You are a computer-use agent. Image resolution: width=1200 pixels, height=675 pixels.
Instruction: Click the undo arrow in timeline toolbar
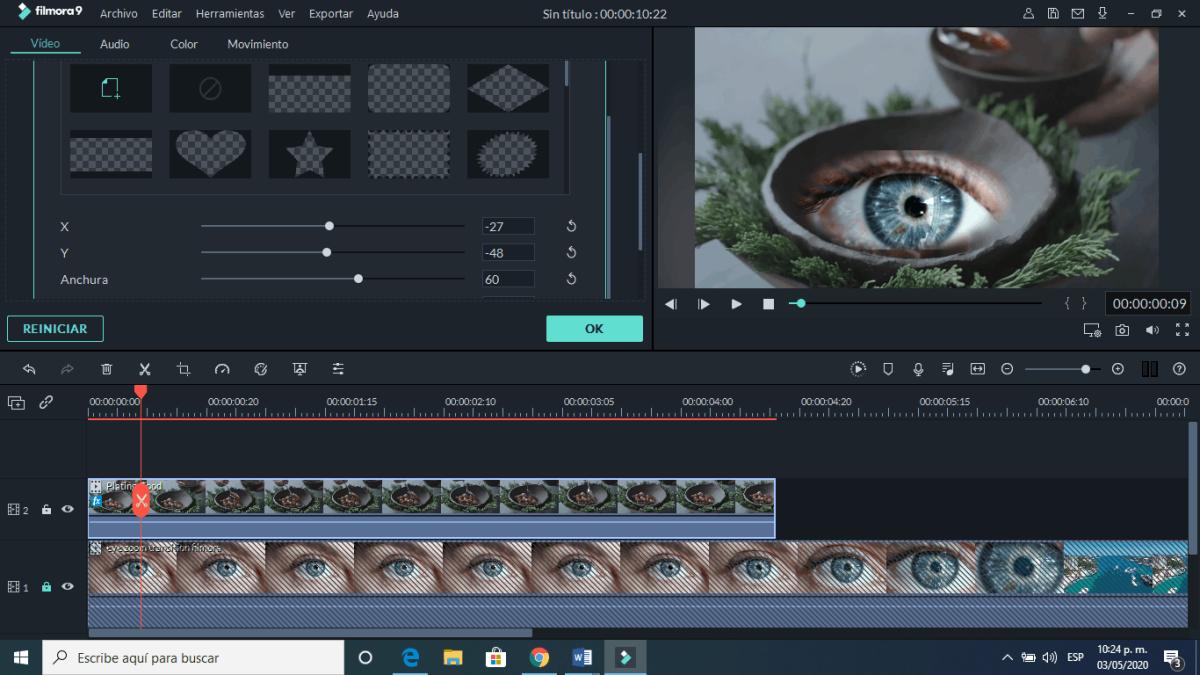coord(29,369)
